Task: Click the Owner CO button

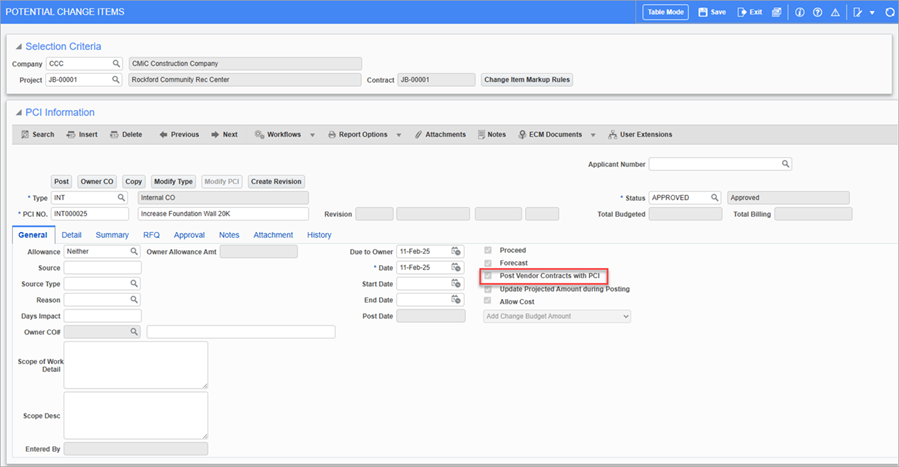Action: pos(97,182)
